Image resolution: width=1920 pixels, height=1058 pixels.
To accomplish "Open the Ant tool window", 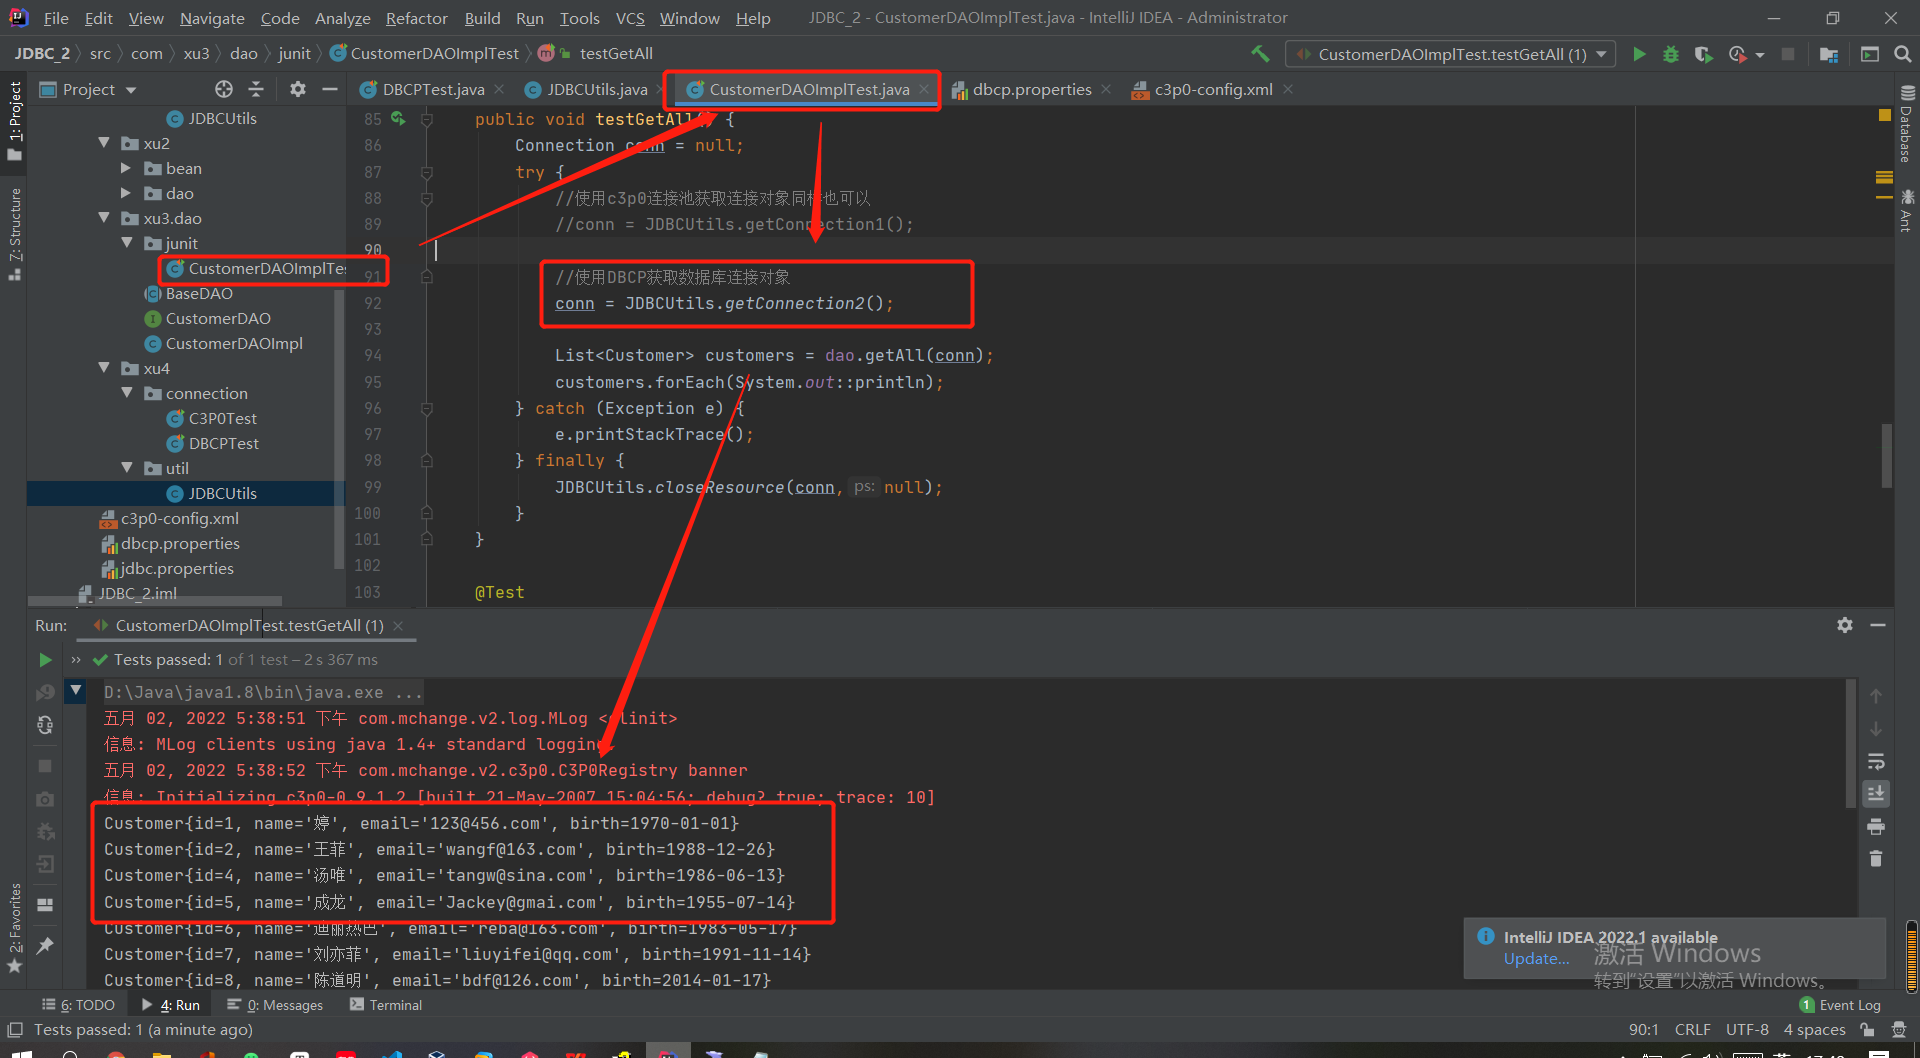I will [1906, 210].
